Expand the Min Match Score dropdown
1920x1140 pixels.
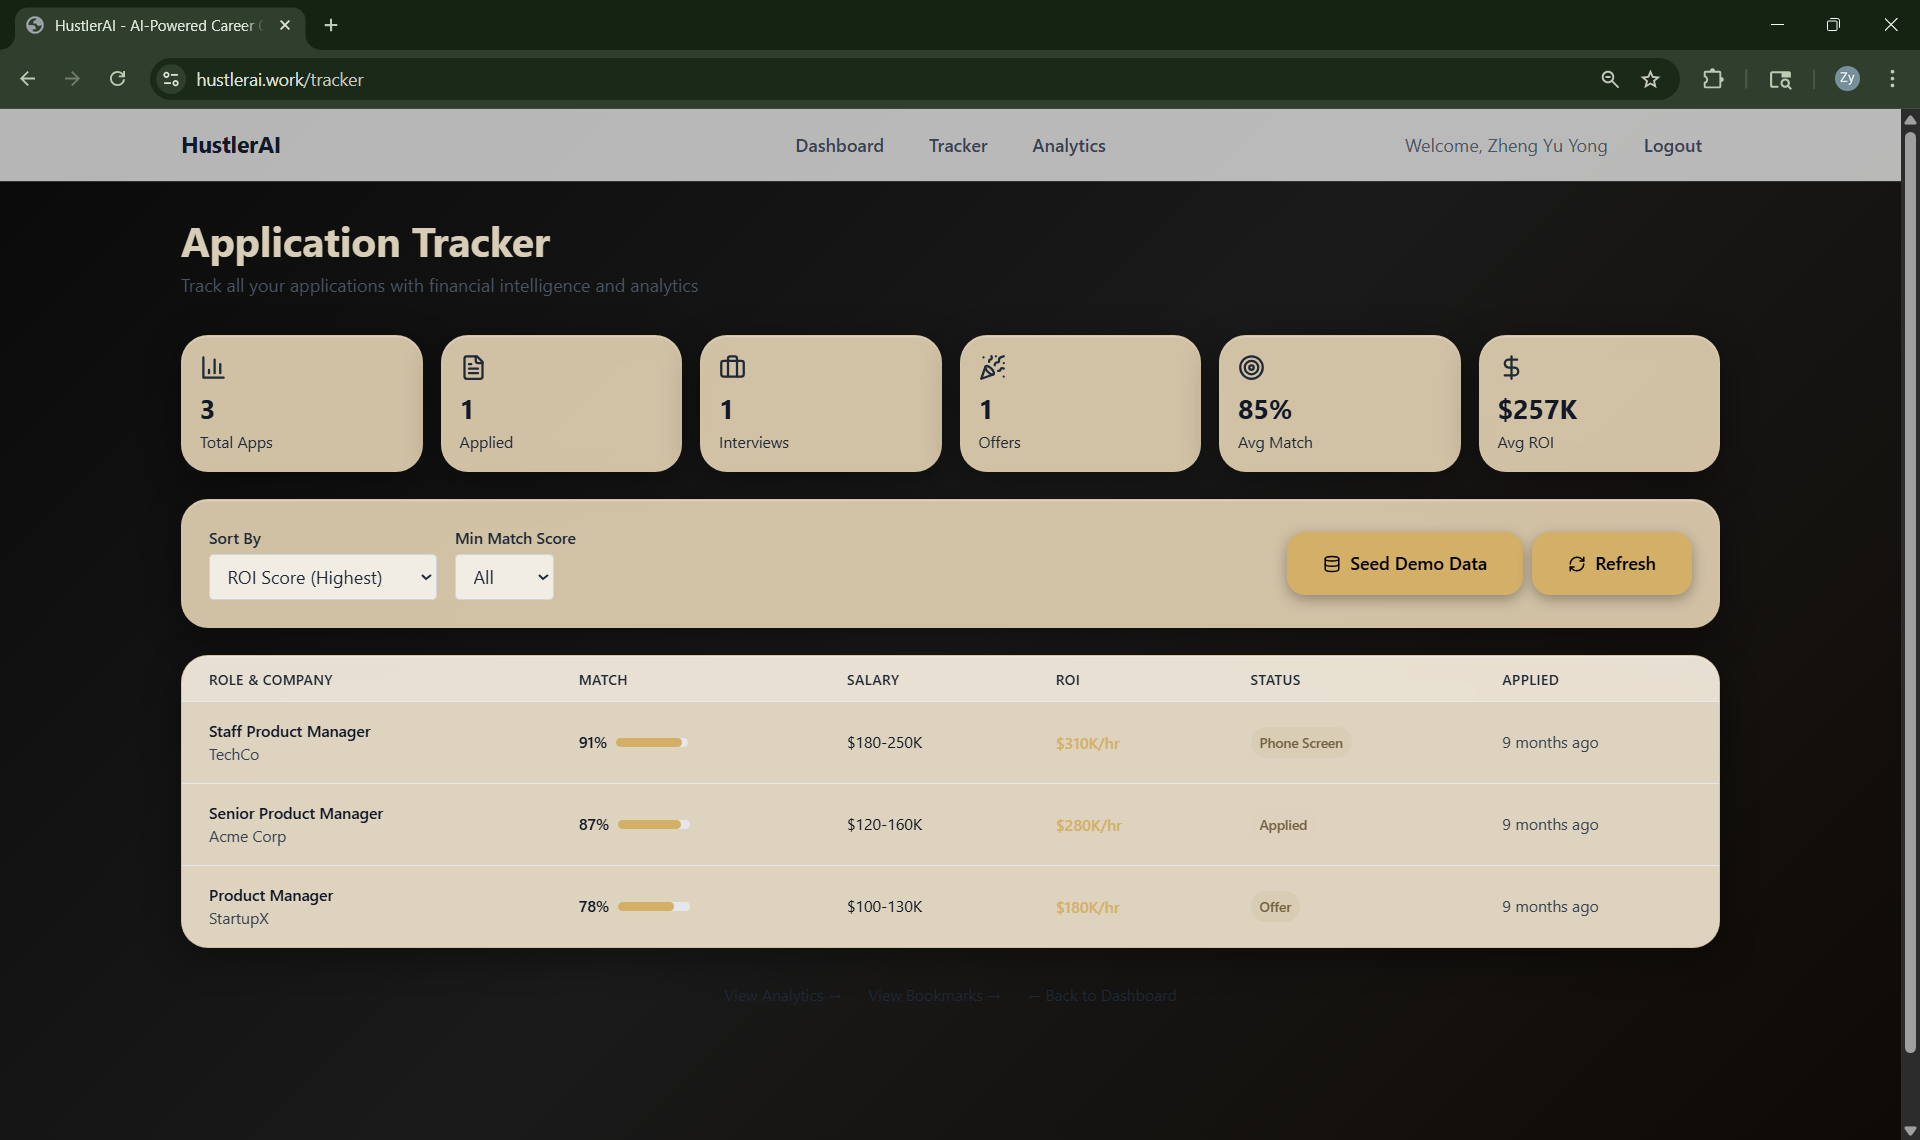pos(504,577)
